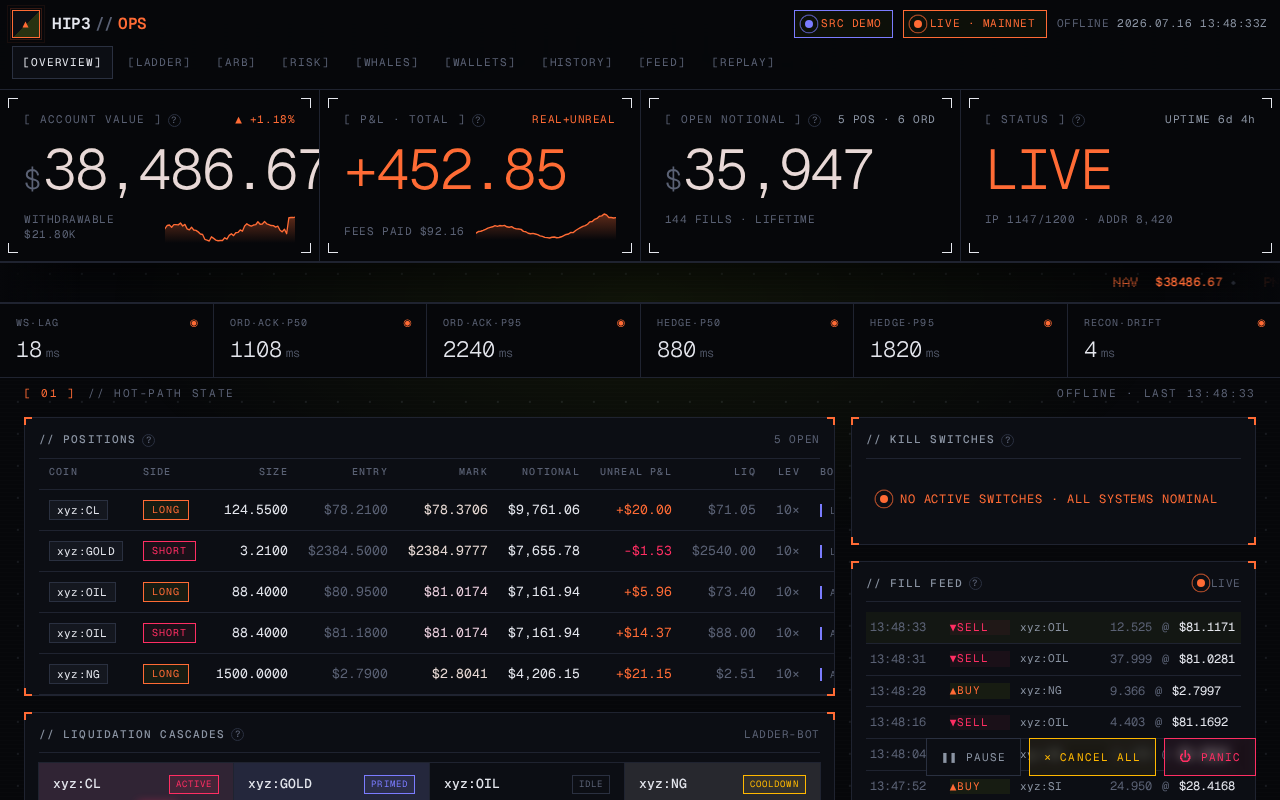
Task: Toggle LIVE MAINNET mode
Action: point(975,24)
